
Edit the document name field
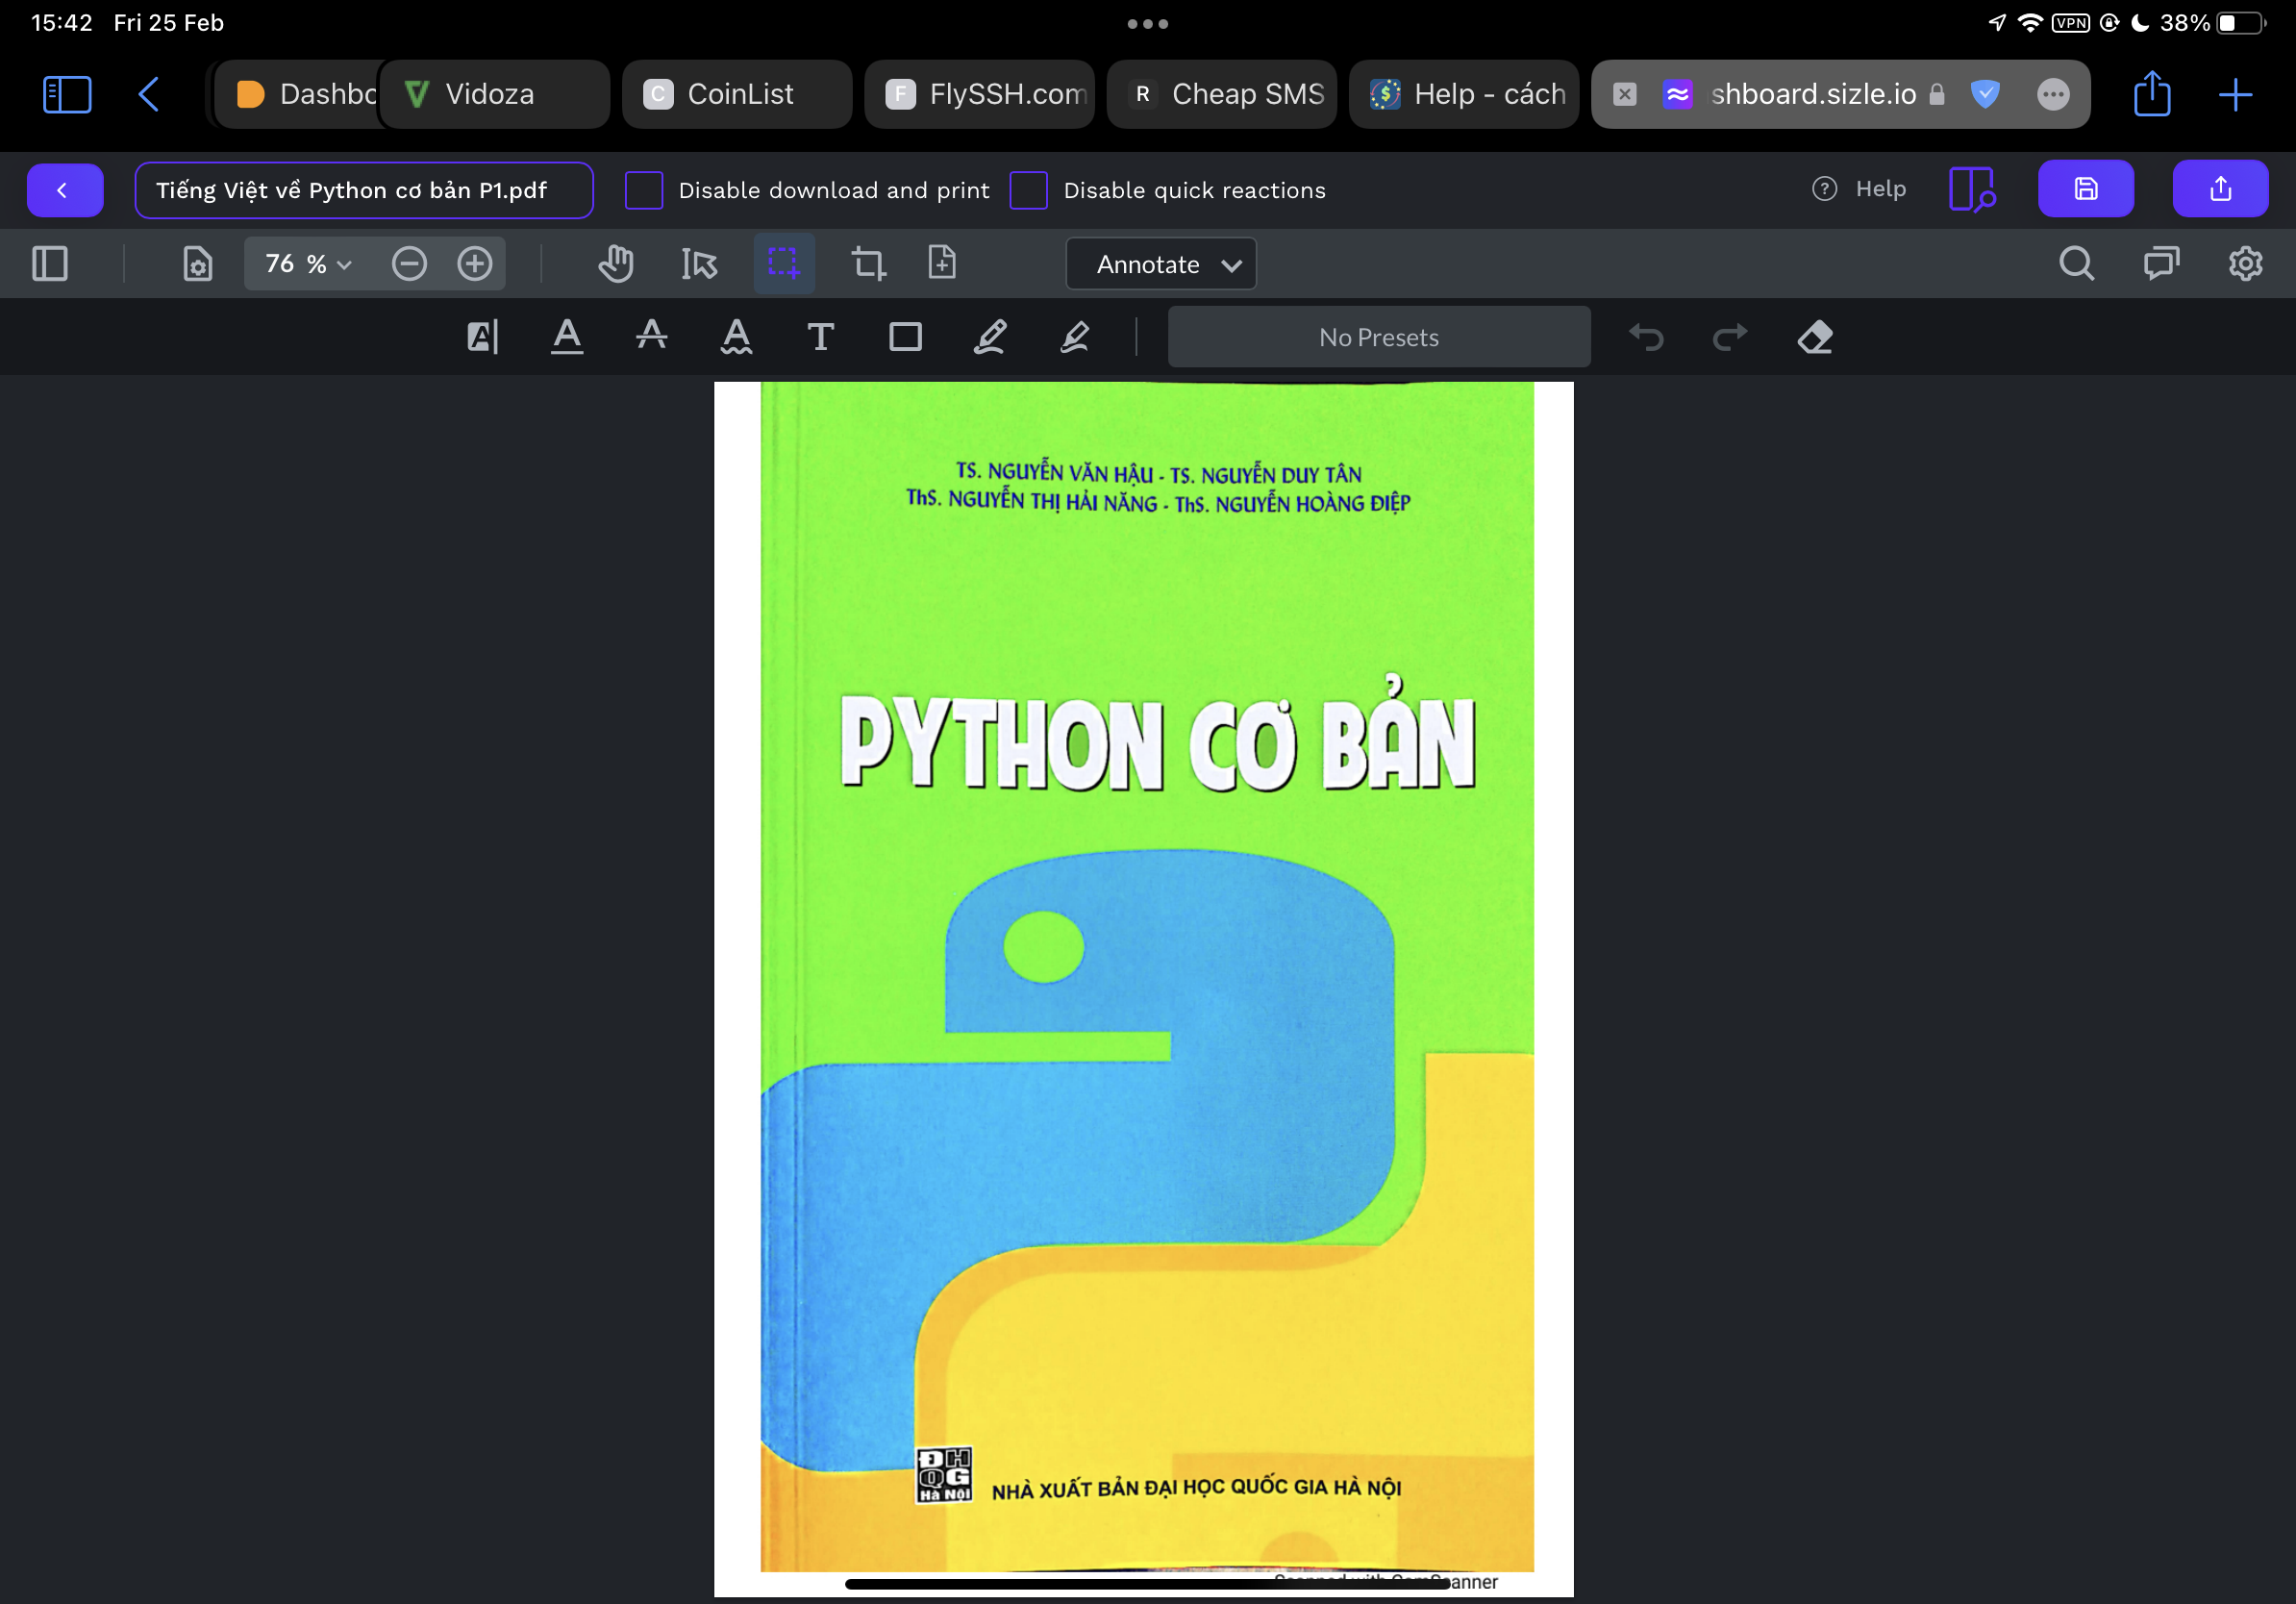[364, 190]
